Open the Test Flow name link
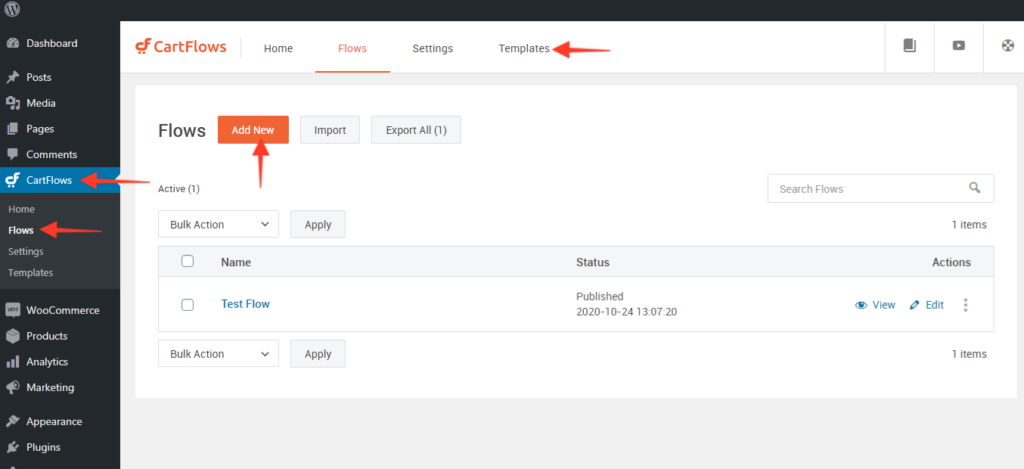Image resolution: width=1024 pixels, height=469 pixels. click(x=245, y=304)
